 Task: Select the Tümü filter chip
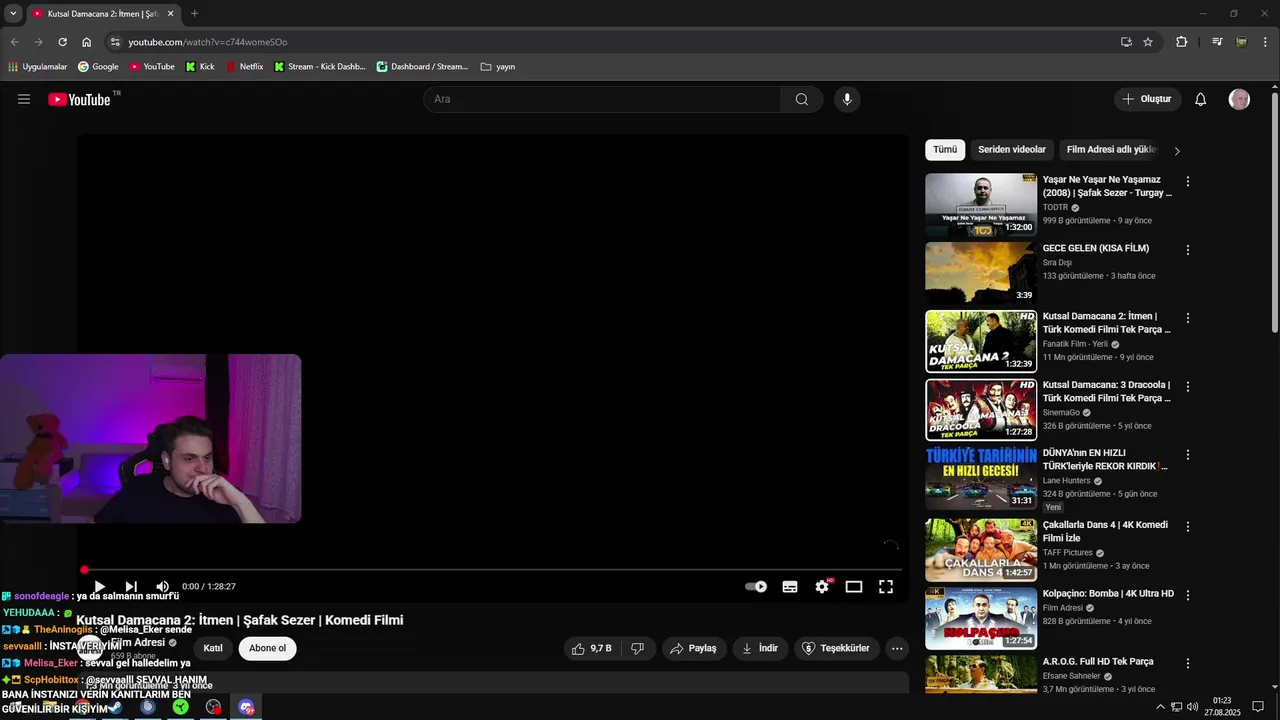945,150
